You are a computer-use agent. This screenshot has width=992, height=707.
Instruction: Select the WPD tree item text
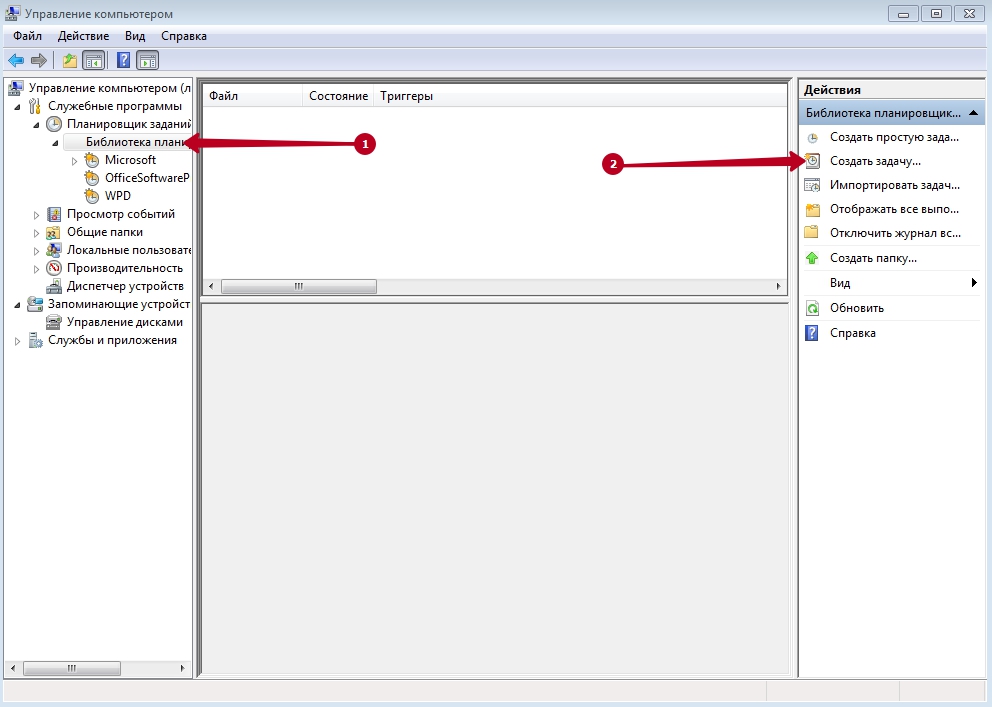(x=118, y=196)
